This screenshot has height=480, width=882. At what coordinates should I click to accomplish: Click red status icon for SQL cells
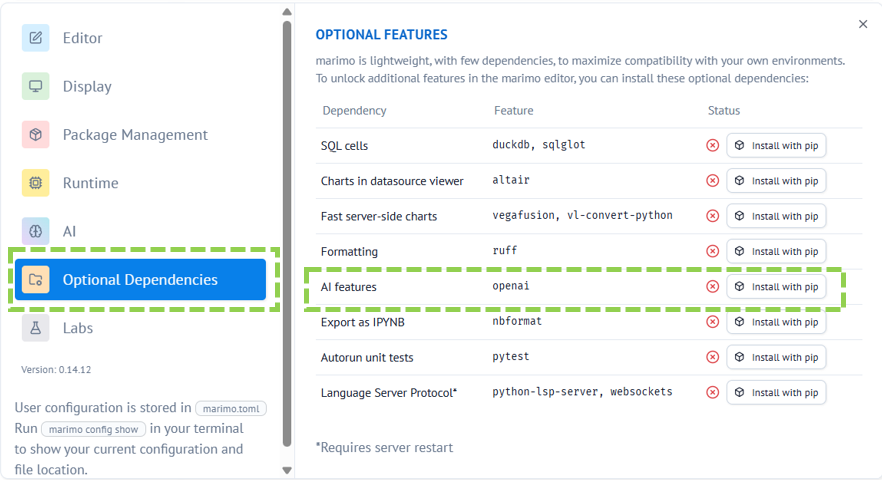point(713,146)
